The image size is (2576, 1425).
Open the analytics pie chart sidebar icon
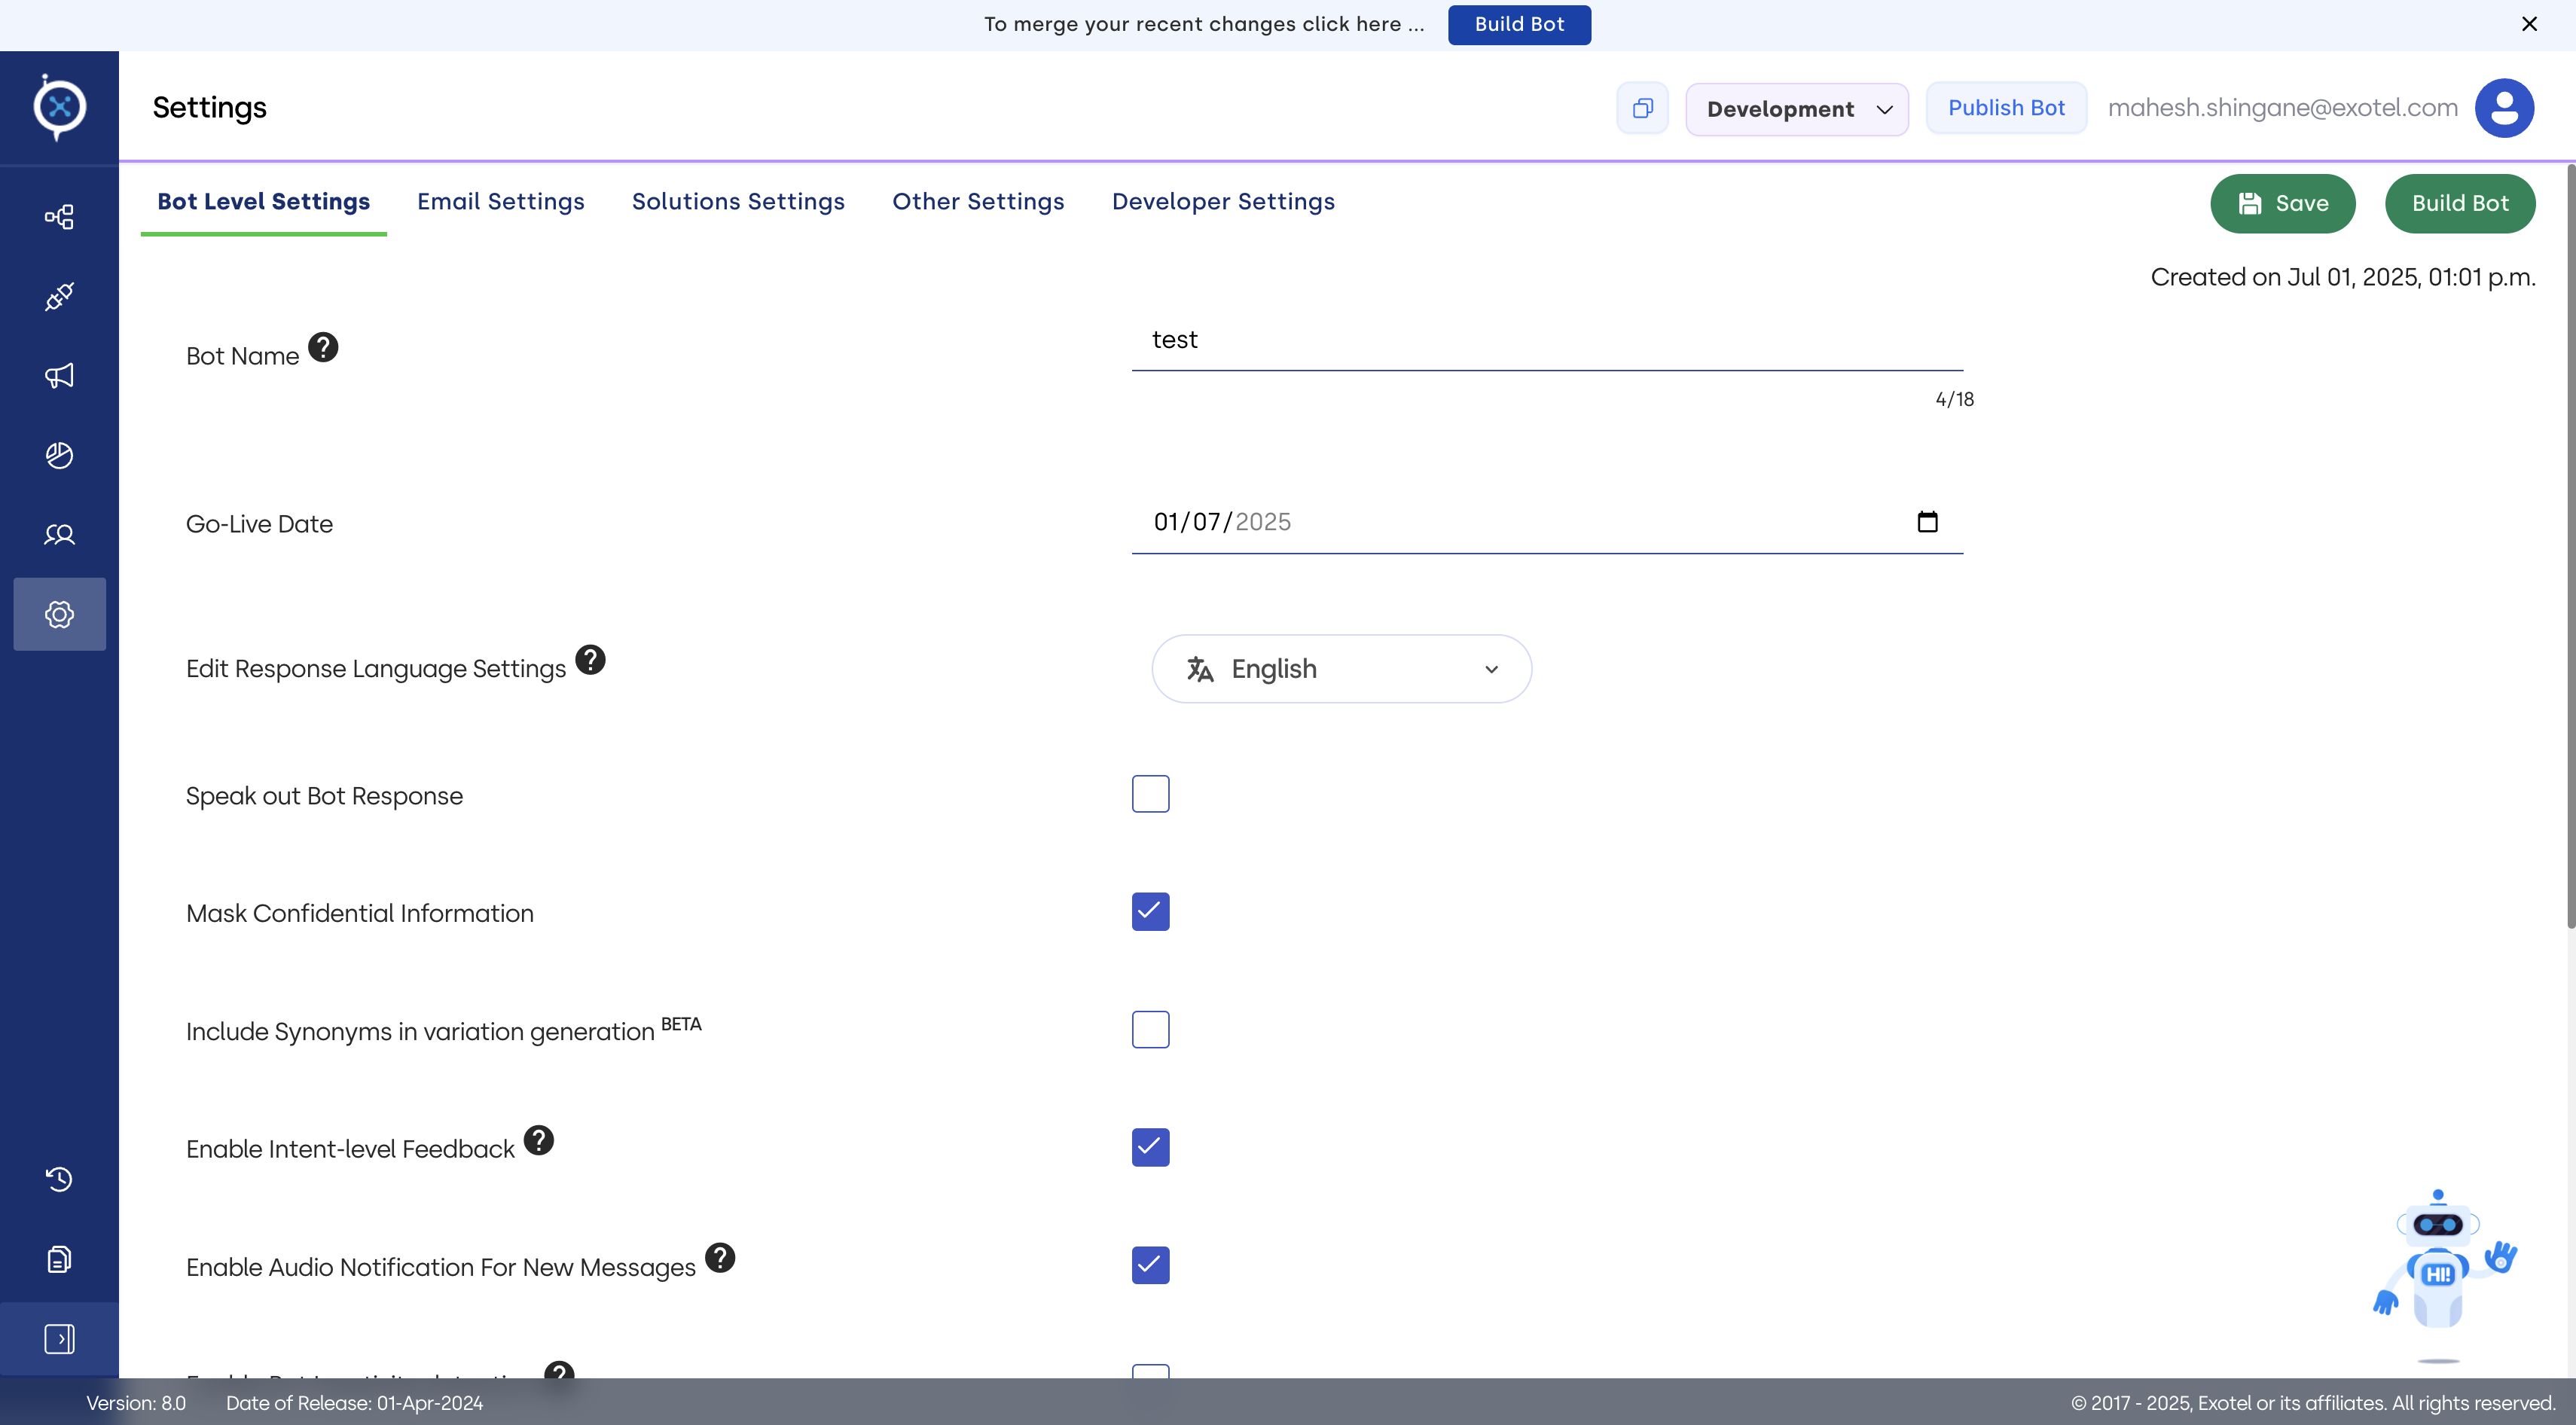pos(59,455)
